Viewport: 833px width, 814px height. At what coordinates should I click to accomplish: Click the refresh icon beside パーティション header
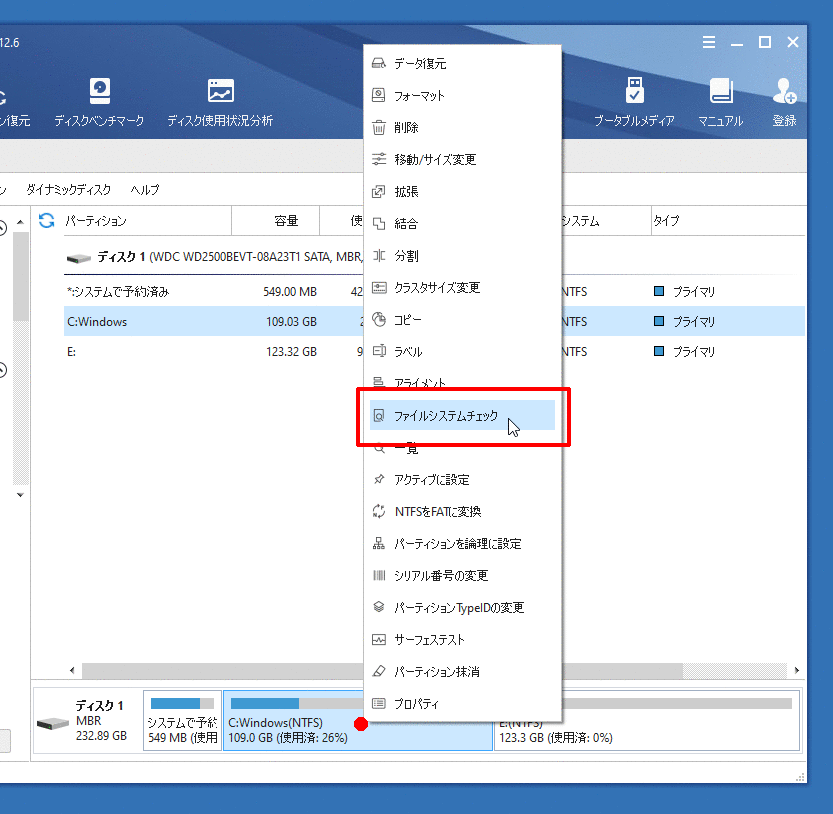click(x=46, y=221)
